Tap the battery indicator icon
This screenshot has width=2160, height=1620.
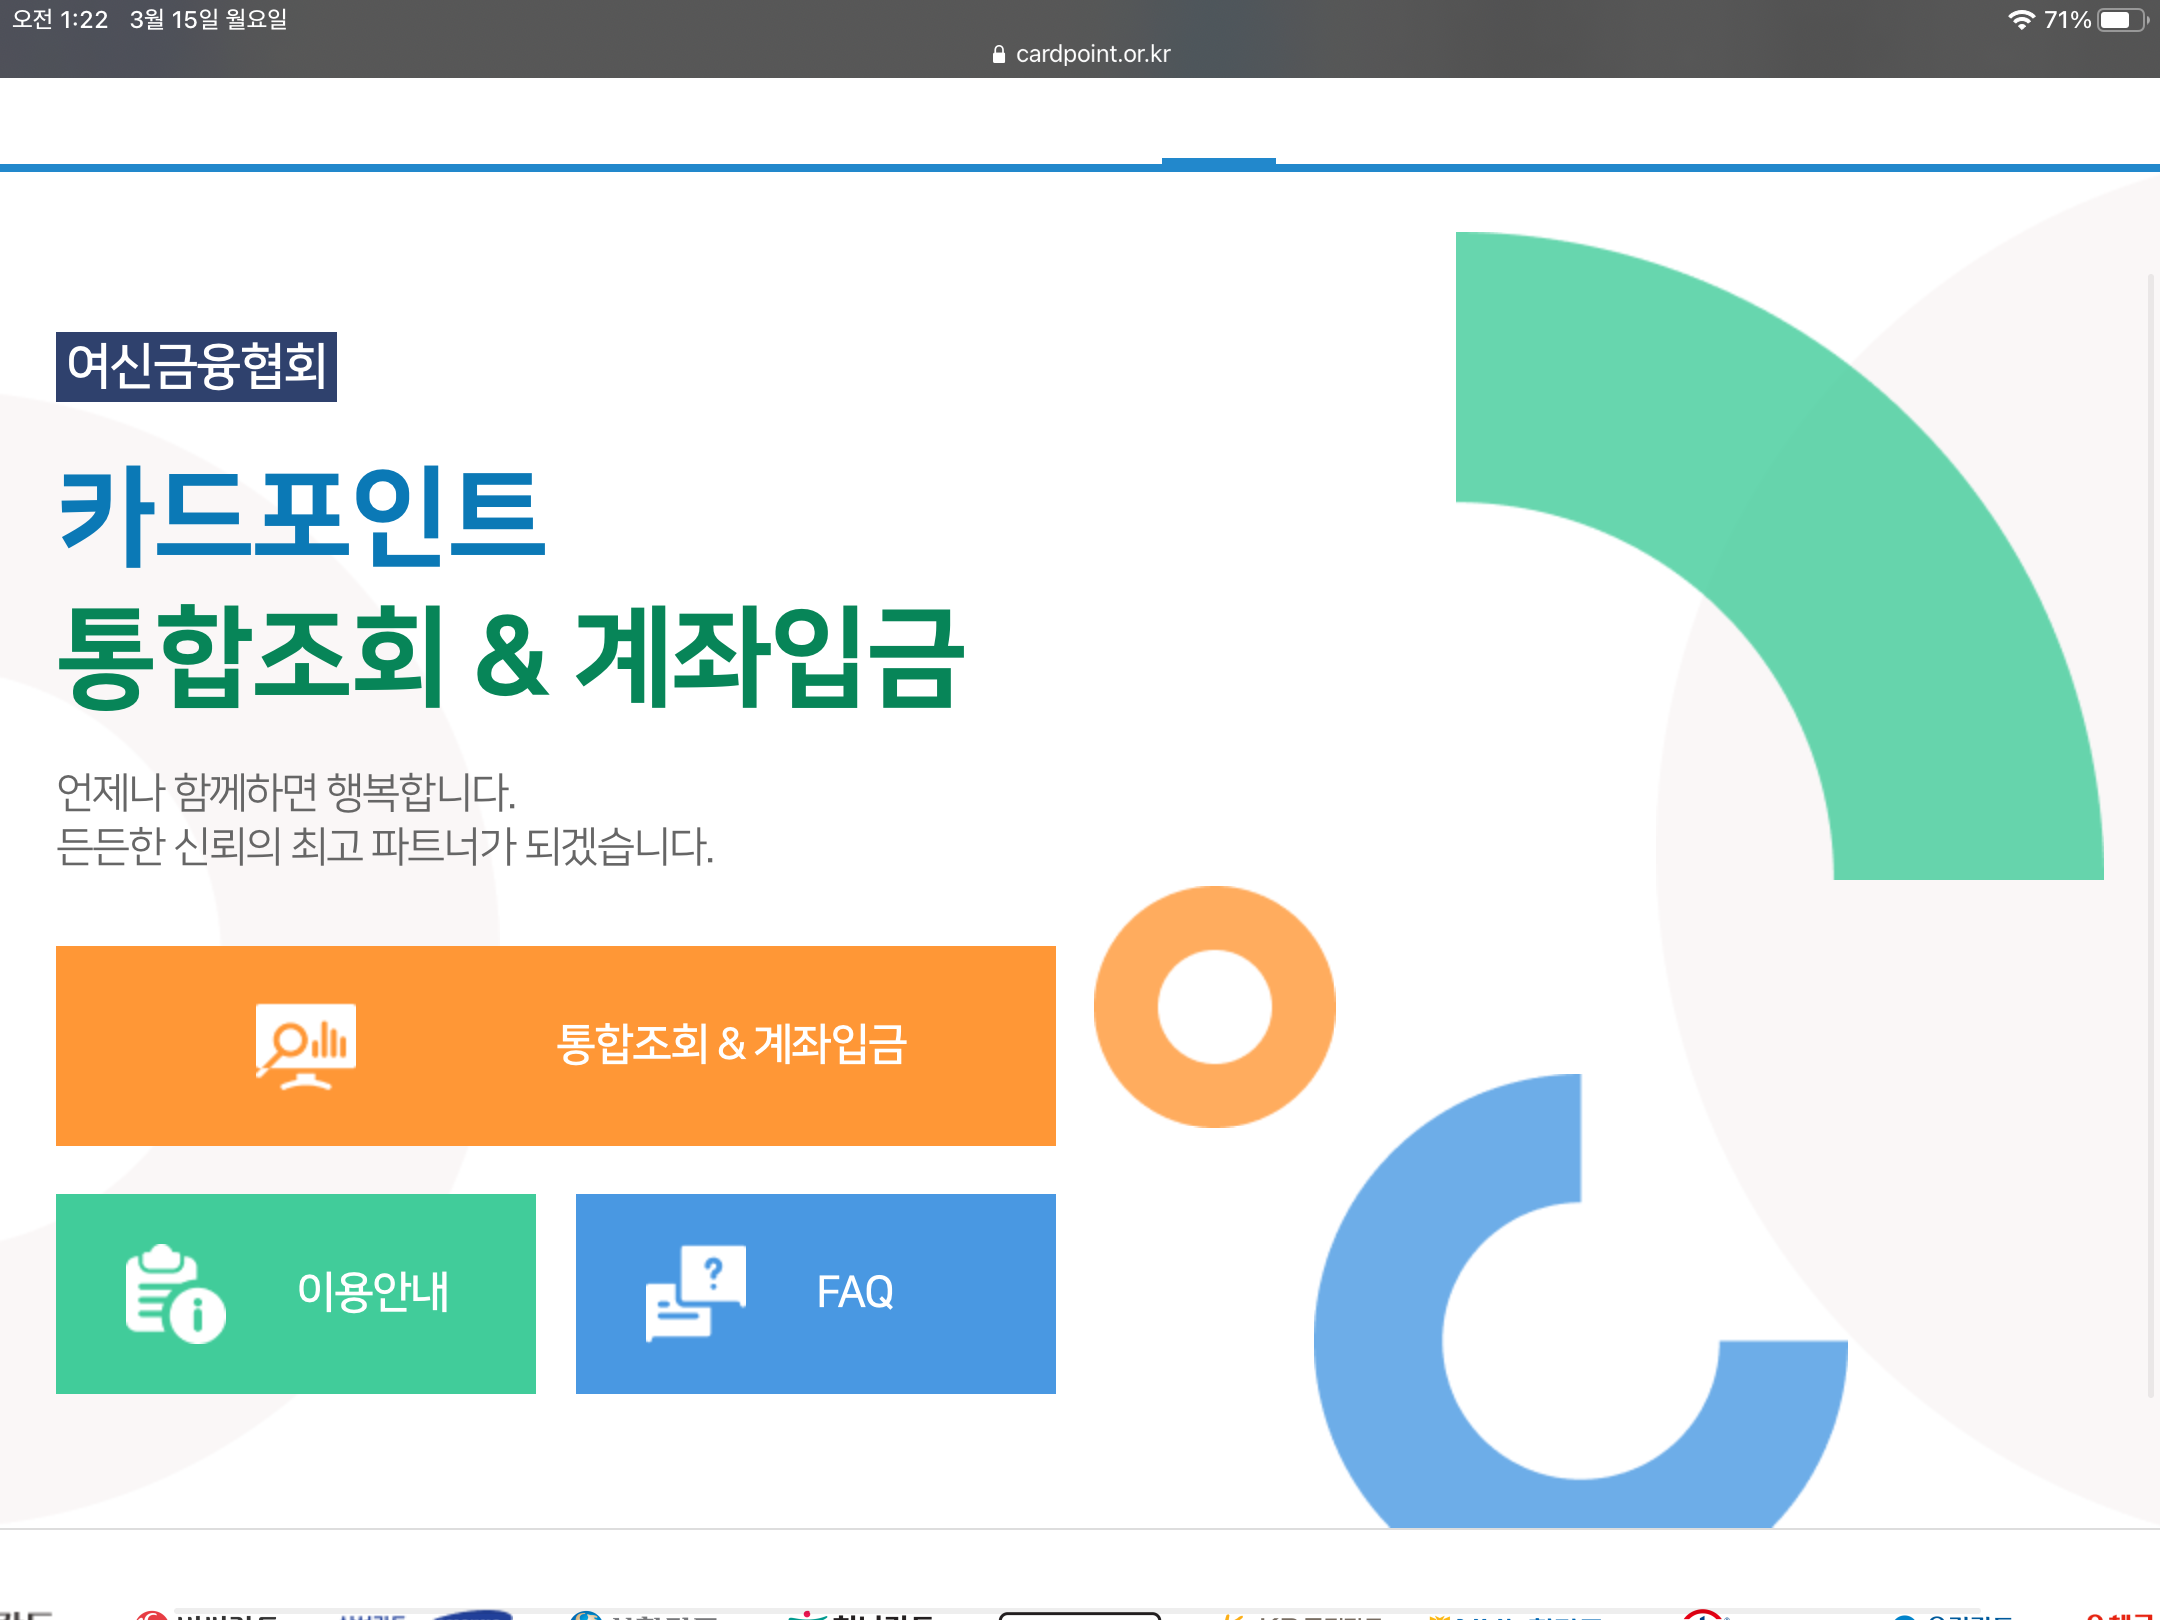(x=2121, y=20)
